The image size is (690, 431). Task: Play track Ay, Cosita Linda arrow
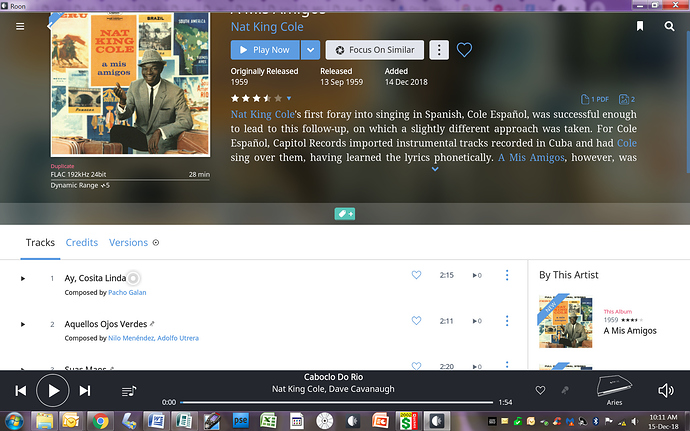click(23, 278)
